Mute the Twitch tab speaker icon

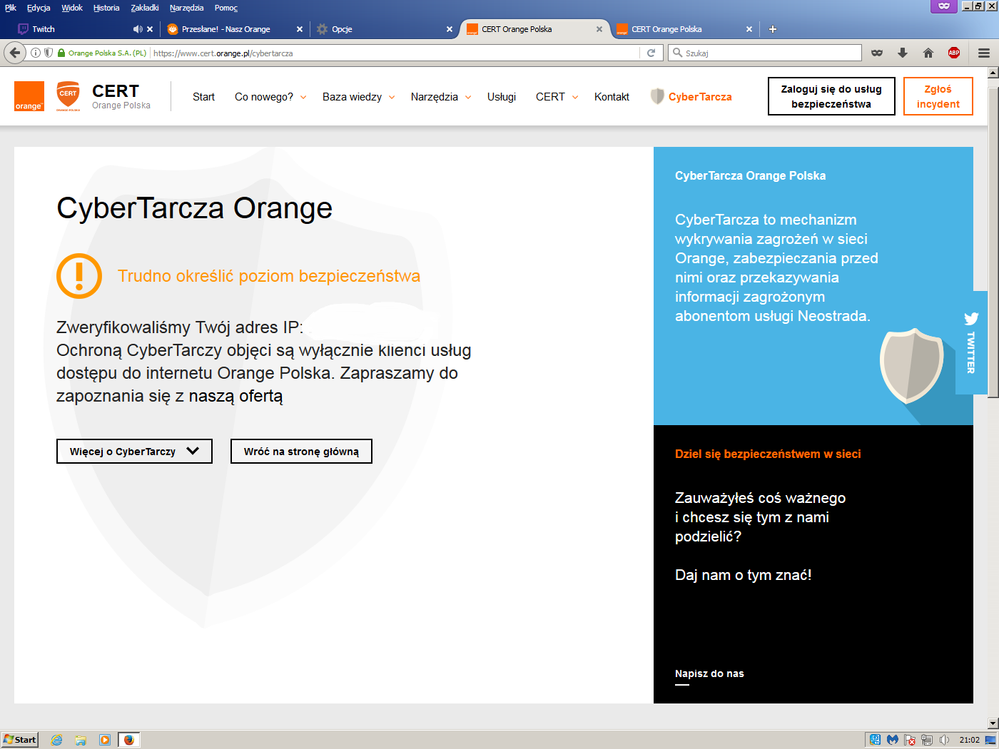pyautogui.click(x=138, y=29)
